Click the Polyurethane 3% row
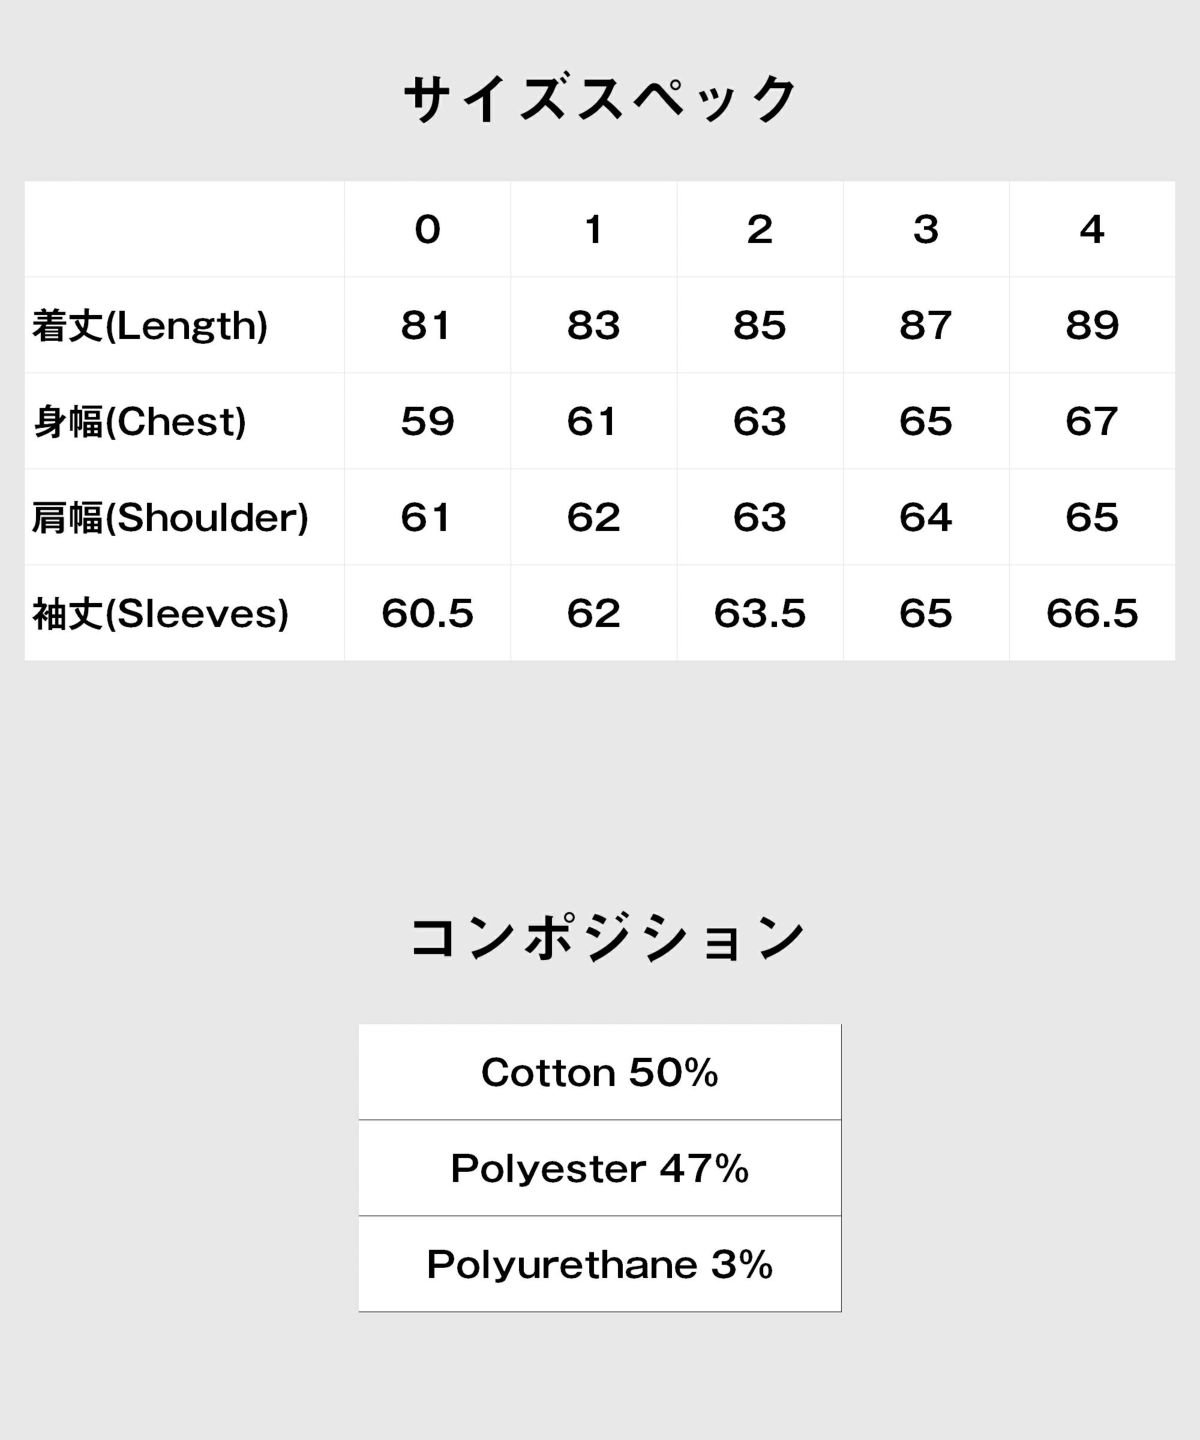1200x1440 pixels. [x=600, y=1264]
